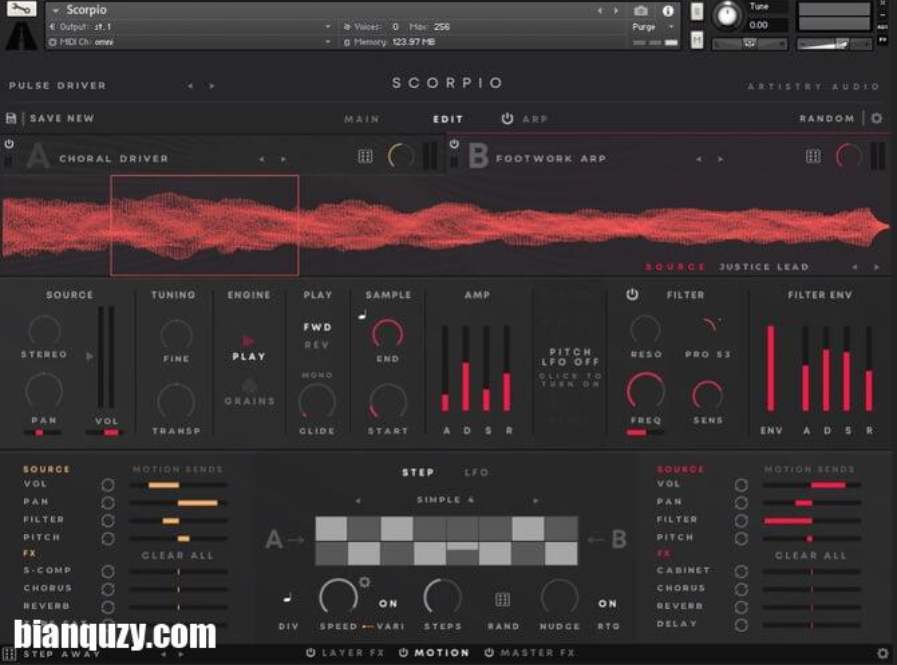The height and width of the screenshot is (665, 897).
Task: Switch to the EDIT tab
Action: click(x=447, y=119)
